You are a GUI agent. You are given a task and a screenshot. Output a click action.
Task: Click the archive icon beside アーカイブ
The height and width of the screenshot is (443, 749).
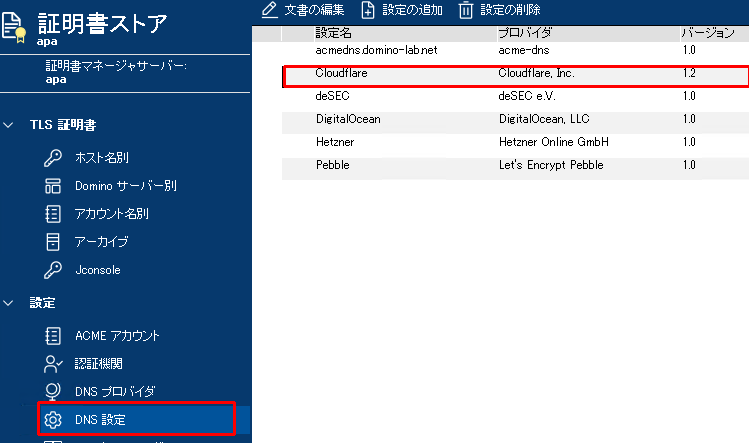coord(53,242)
